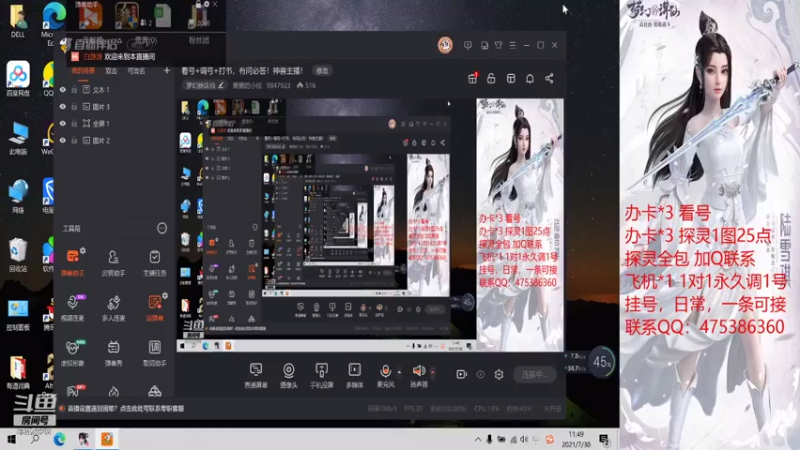This screenshot has width=800, height=450.
Task: Open the 视频连麦 tool
Action: (72, 307)
